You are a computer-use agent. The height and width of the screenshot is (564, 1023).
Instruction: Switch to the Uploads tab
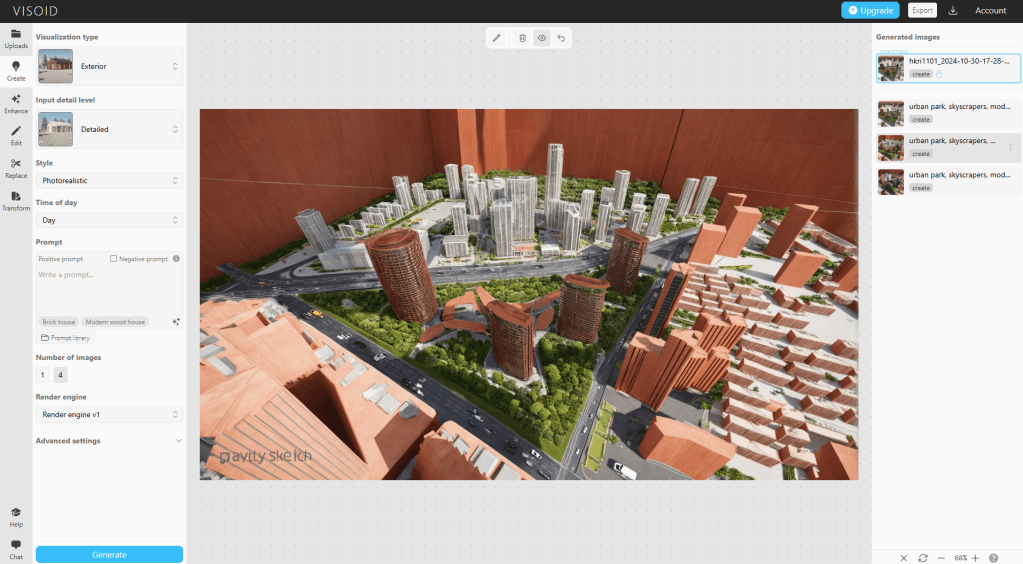coord(16,39)
